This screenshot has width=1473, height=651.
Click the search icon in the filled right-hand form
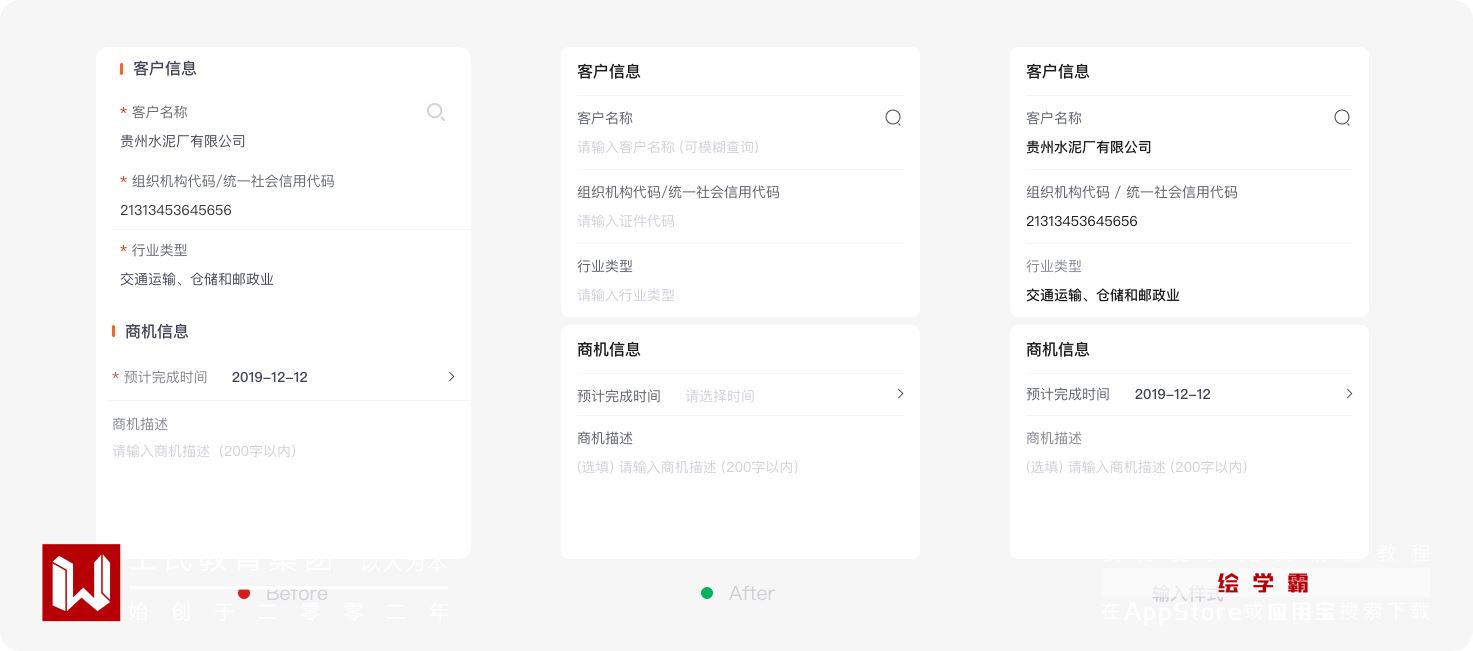(1342, 118)
